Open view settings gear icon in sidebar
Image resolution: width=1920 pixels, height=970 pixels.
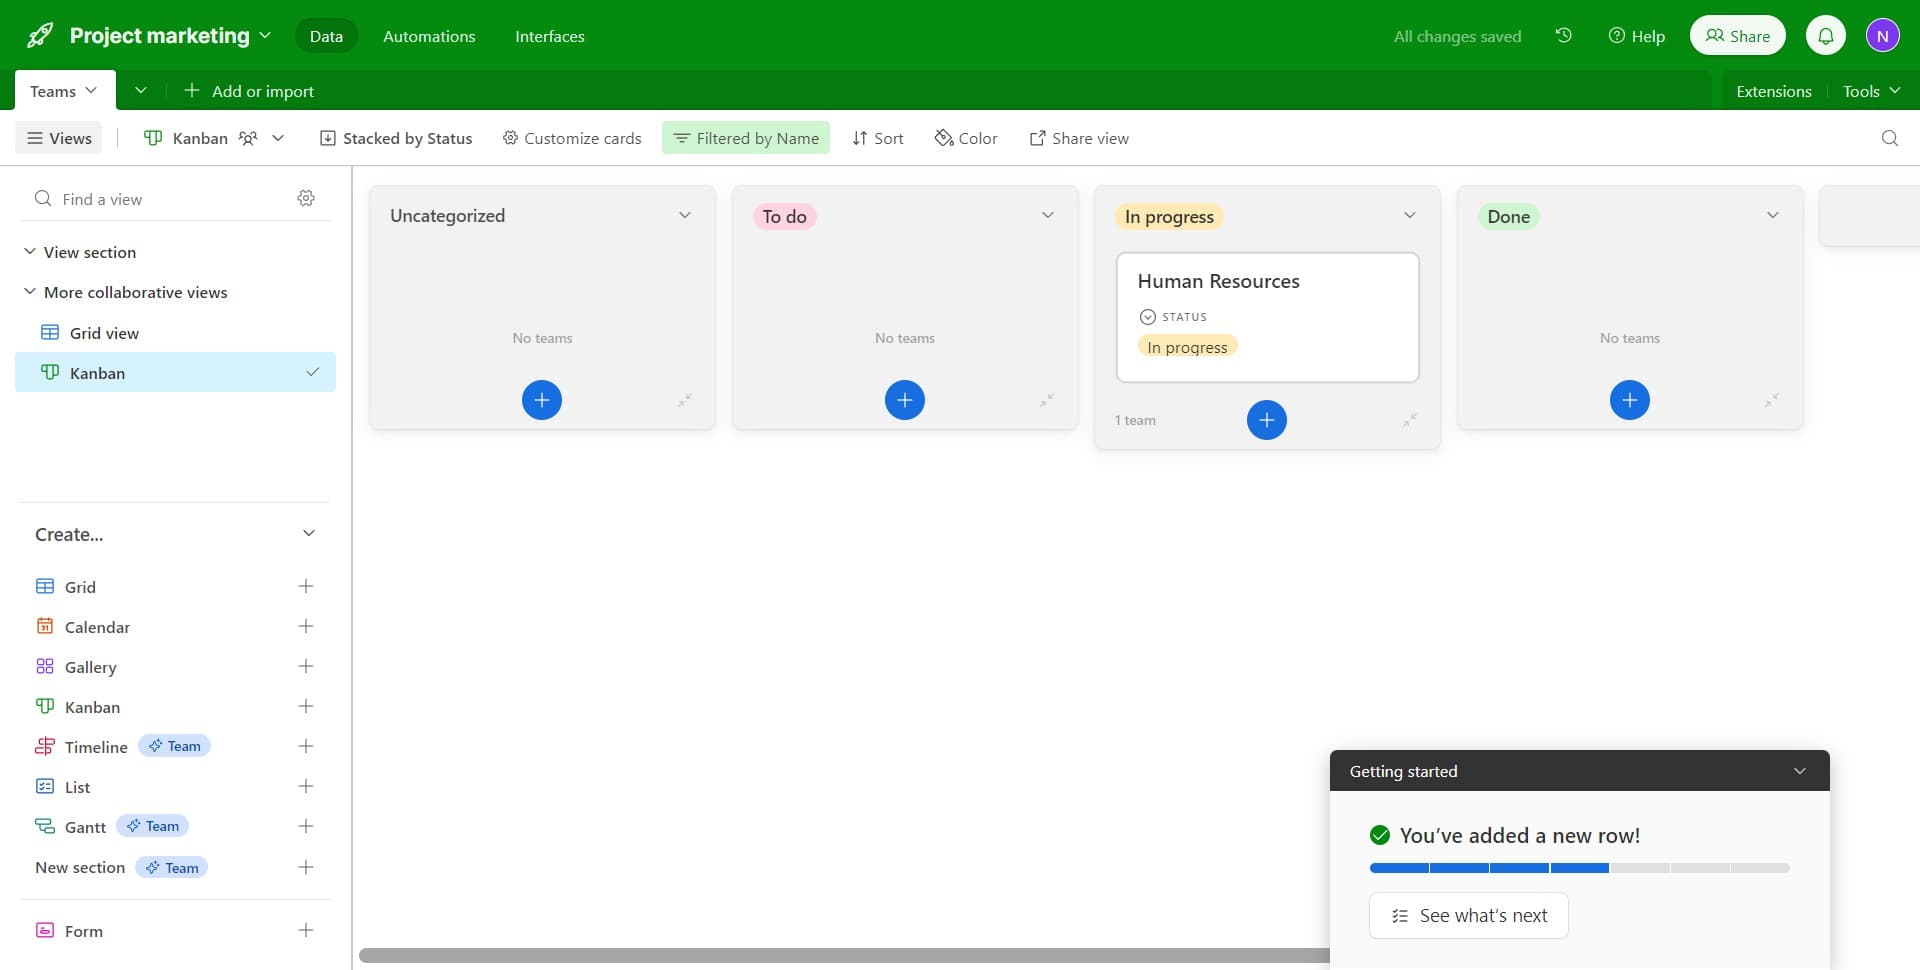click(x=306, y=199)
